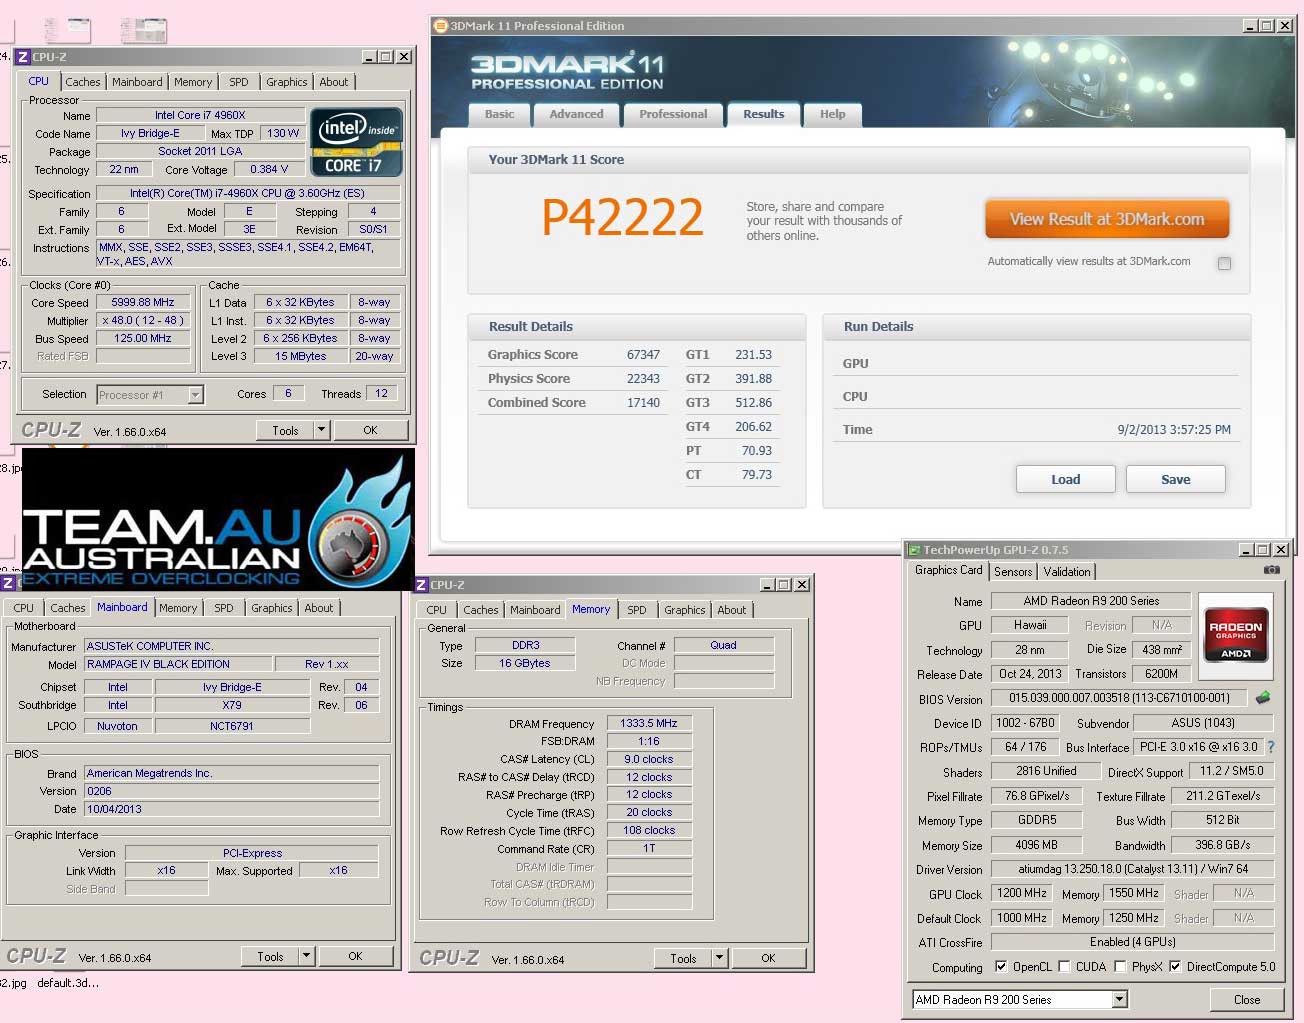
Task: Click the ATI CrossFire Enabled (4 GPUs) field
Action: (1132, 942)
